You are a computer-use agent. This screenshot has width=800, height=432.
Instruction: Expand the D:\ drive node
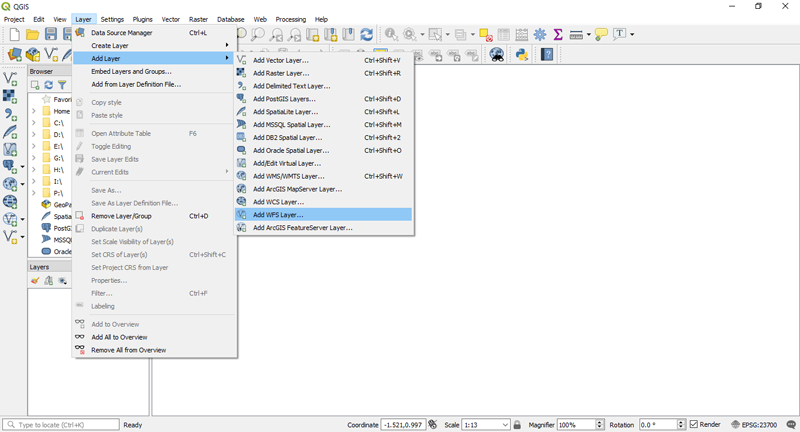[x=34, y=134]
